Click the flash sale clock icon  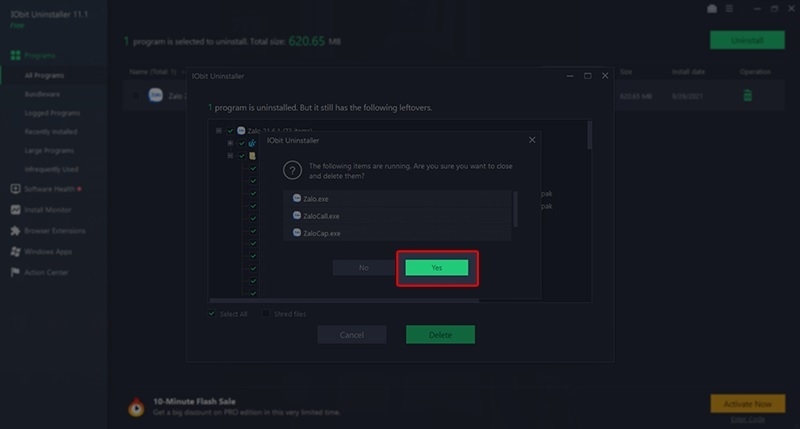(x=135, y=406)
